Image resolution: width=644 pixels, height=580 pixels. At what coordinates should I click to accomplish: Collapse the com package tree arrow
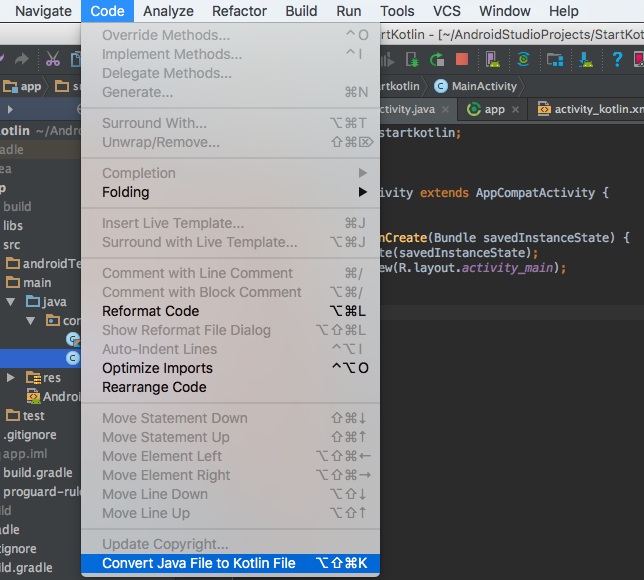tap(30, 321)
